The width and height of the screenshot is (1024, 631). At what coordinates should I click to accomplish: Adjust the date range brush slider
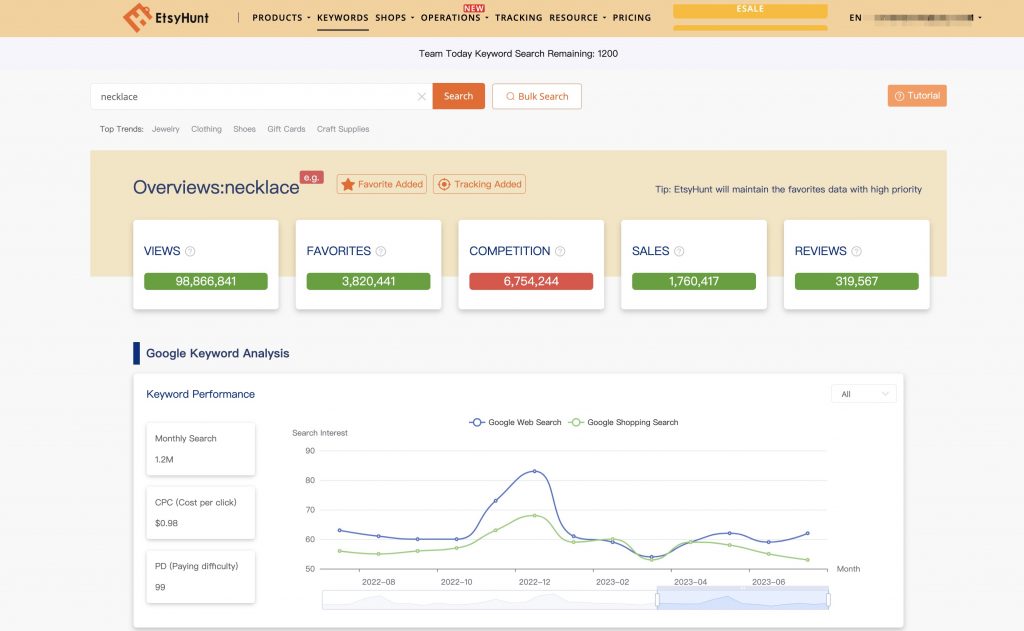(x=741, y=598)
